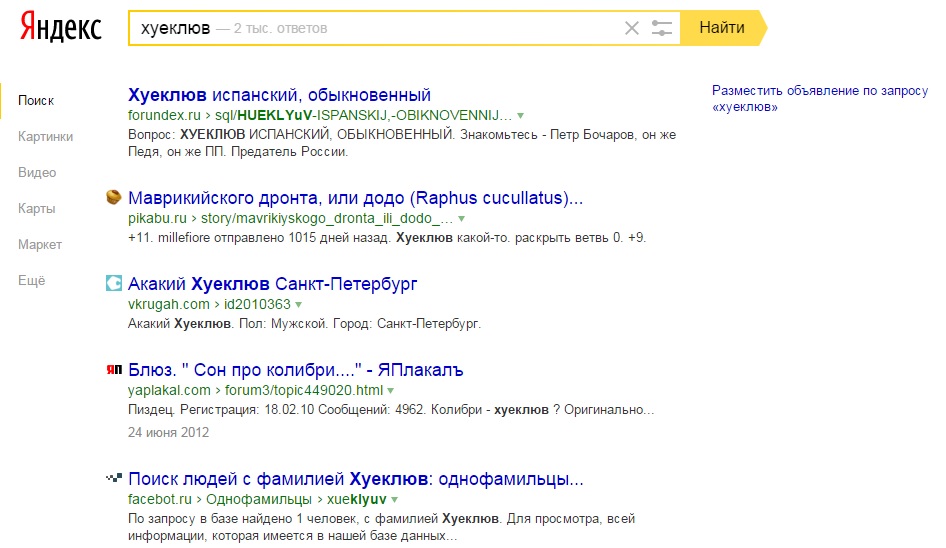Click the vkrugah.com domain link

click(x=169, y=304)
